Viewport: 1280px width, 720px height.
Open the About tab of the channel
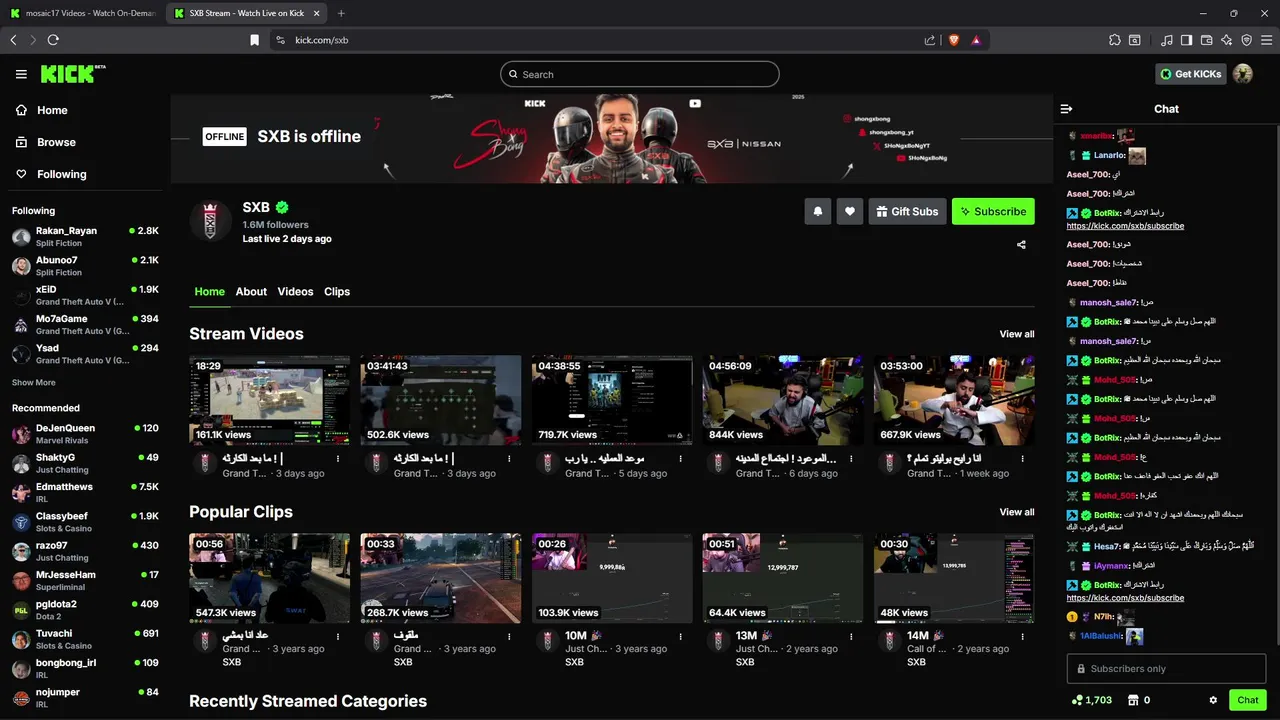point(251,291)
